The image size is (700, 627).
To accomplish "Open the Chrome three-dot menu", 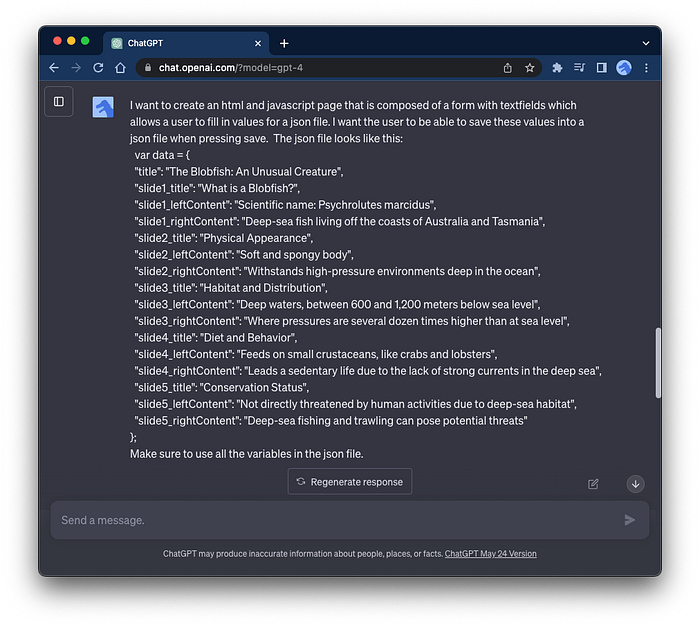I will coord(646,68).
